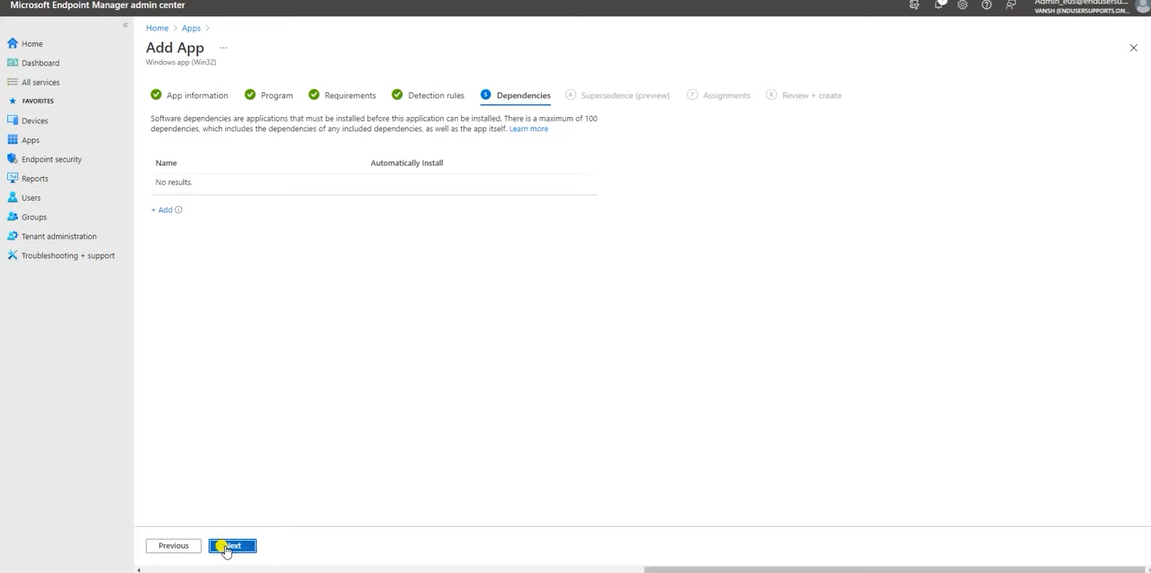Click the FAVORITES star heading

pyautogui.click(x=32, y=101)
